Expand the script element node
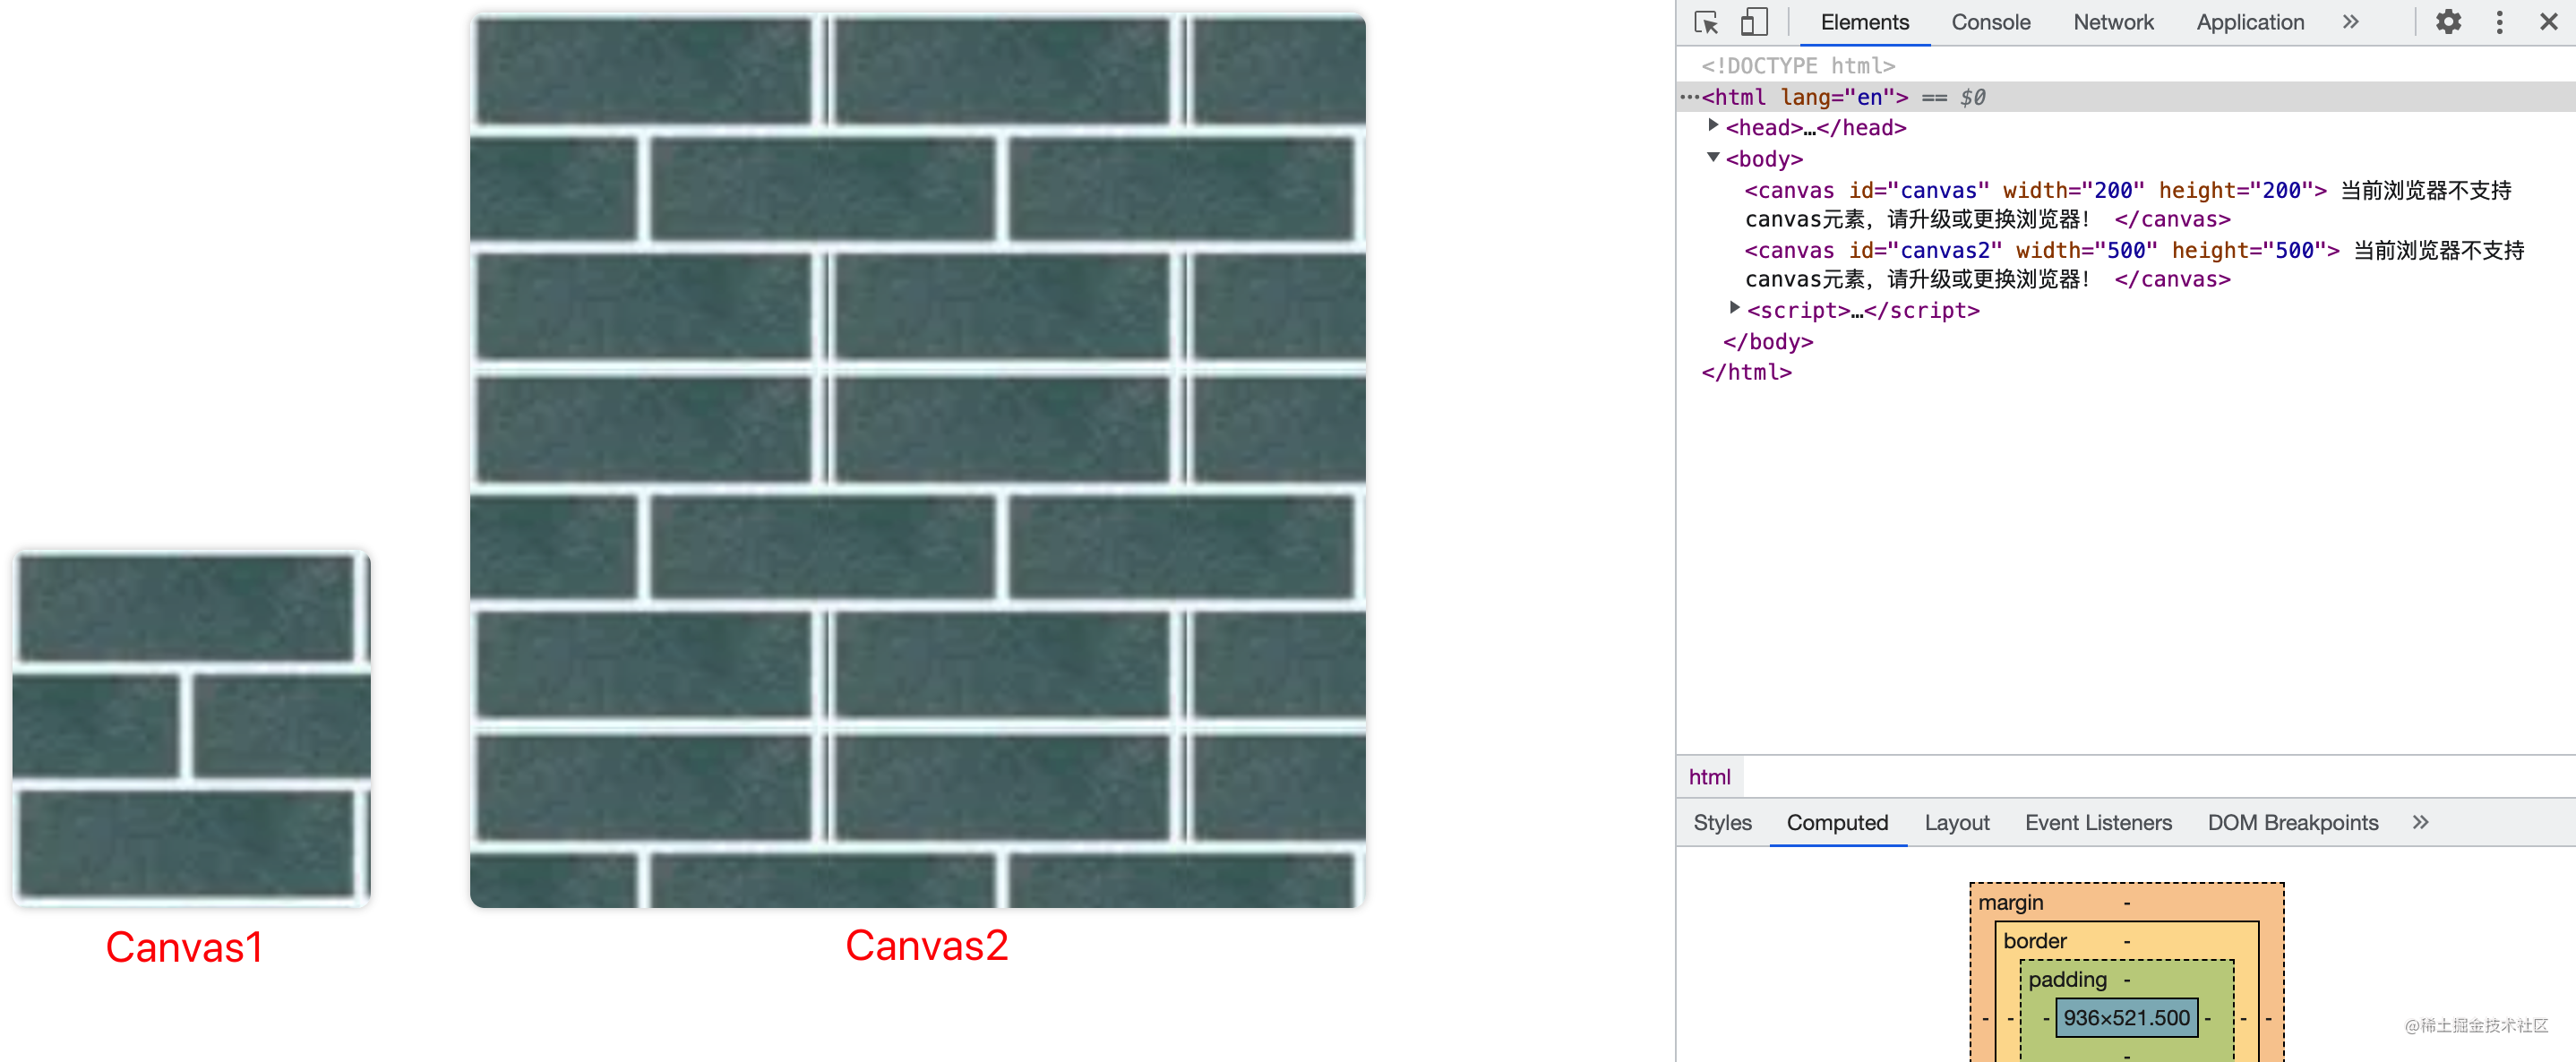The width and height of the screenshot is (2576, 1062). coord(1734,309)
